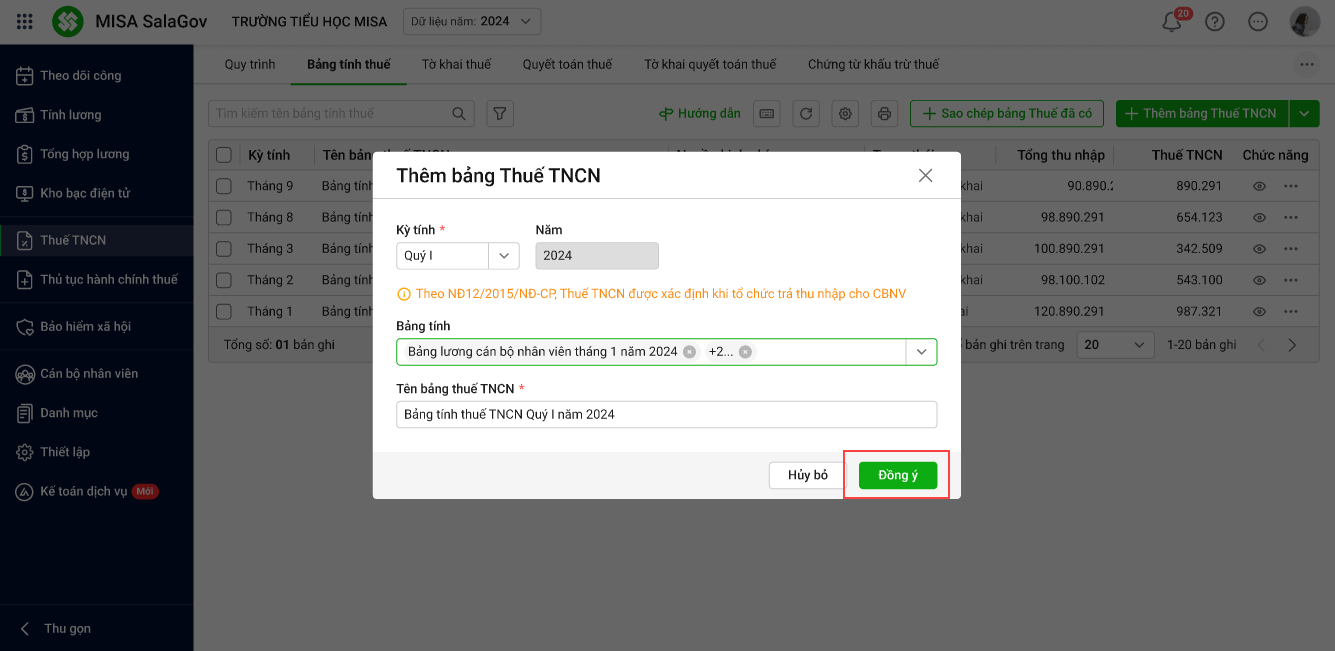Screen dimensions: 1335x651
Task: Open the app grid launcher
Action: pyautogui.click(x=26, y=21)
